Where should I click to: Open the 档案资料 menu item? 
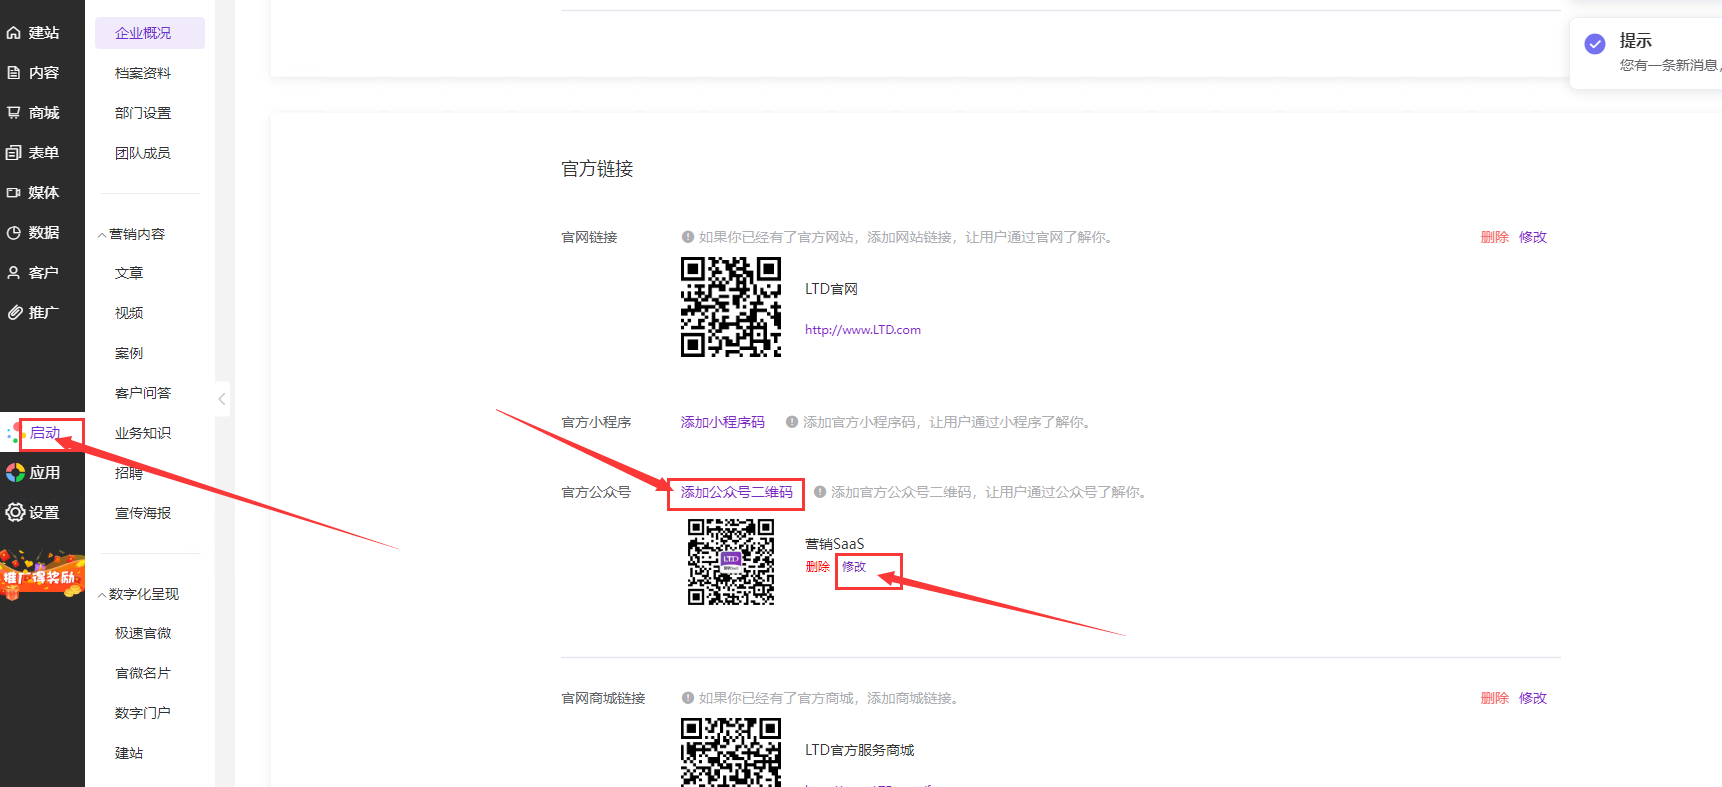pos(143,73)
